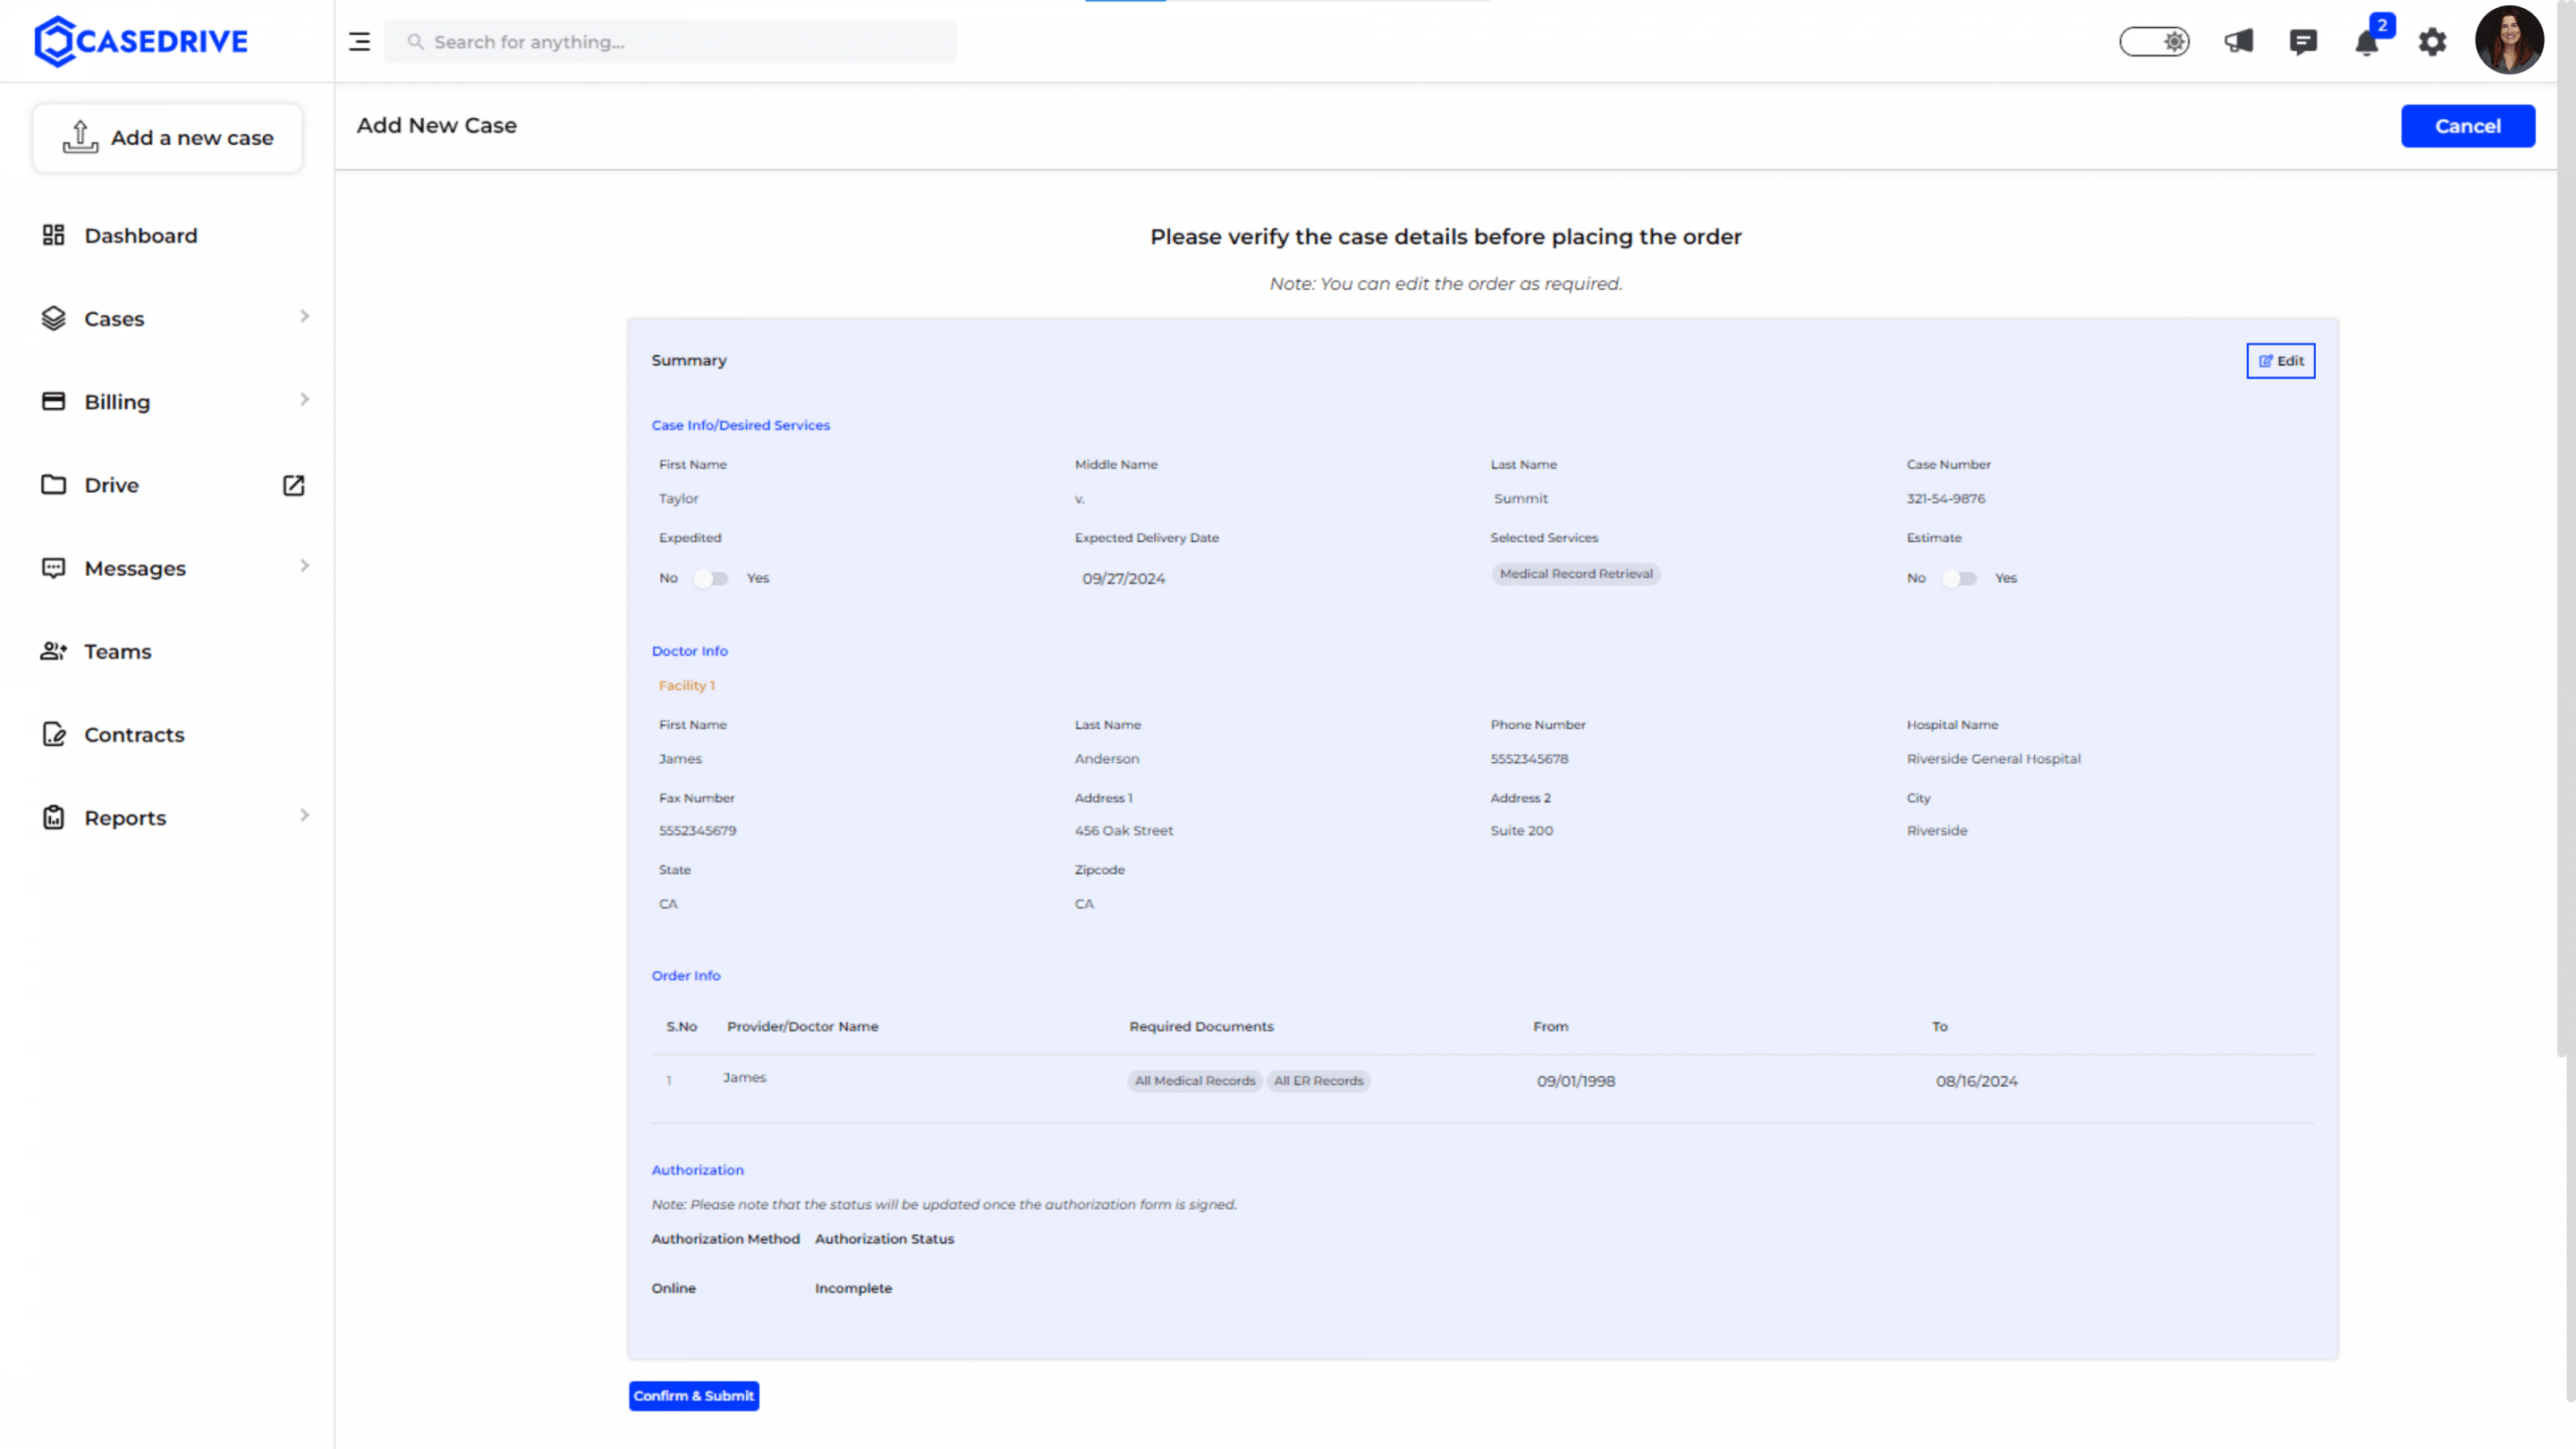Focus the Search for anything field
The height and width of the screenshot is (1449, 2576).
click(x=669, y=42)
